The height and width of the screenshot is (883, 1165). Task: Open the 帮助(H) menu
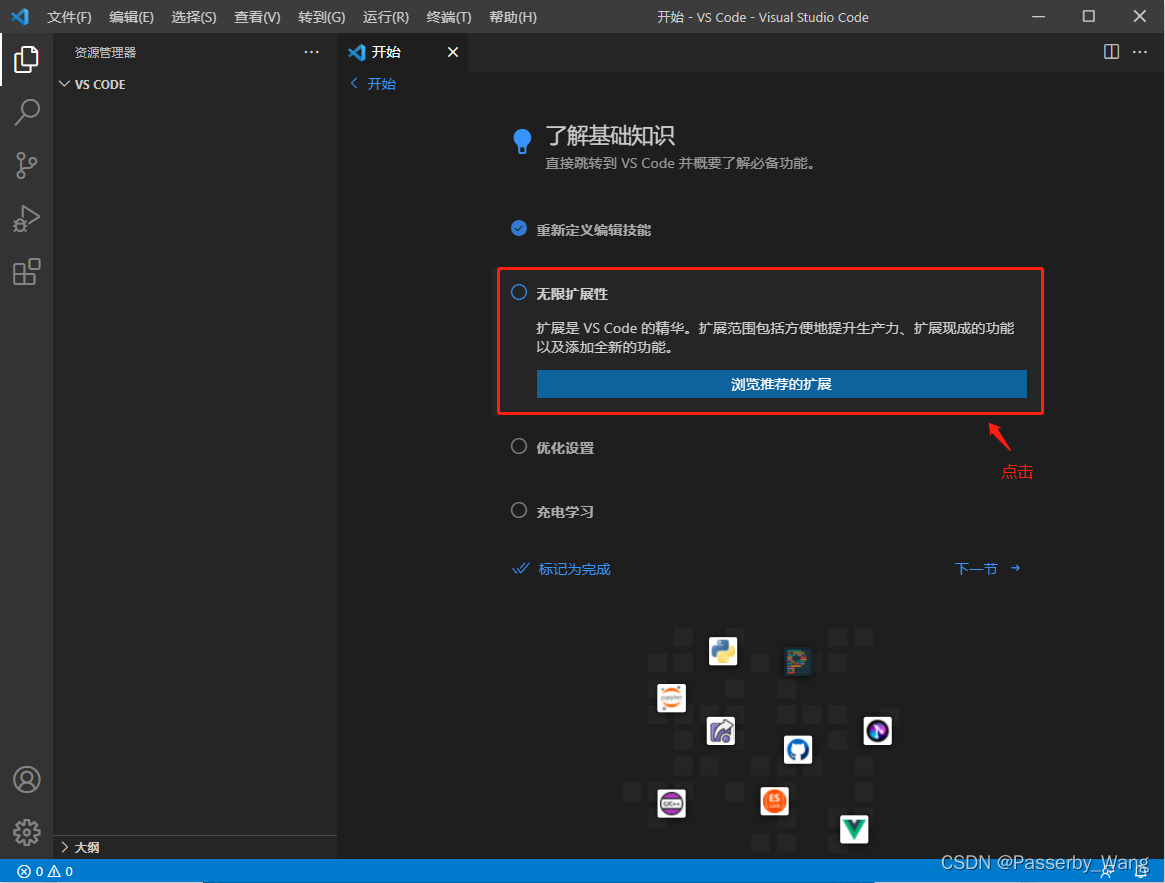click(513, 17)
